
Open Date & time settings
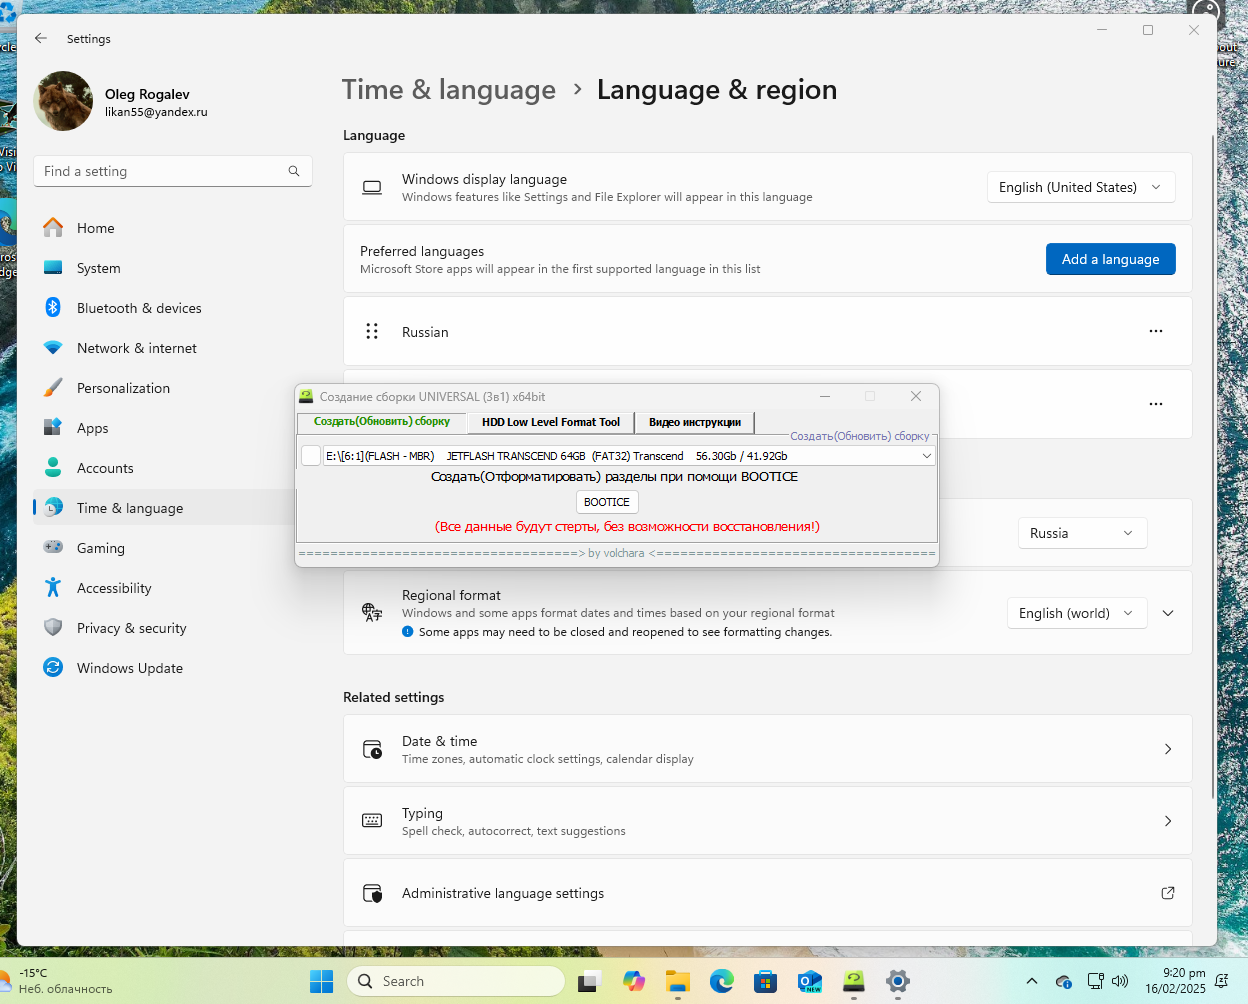(x=767, y=749)
